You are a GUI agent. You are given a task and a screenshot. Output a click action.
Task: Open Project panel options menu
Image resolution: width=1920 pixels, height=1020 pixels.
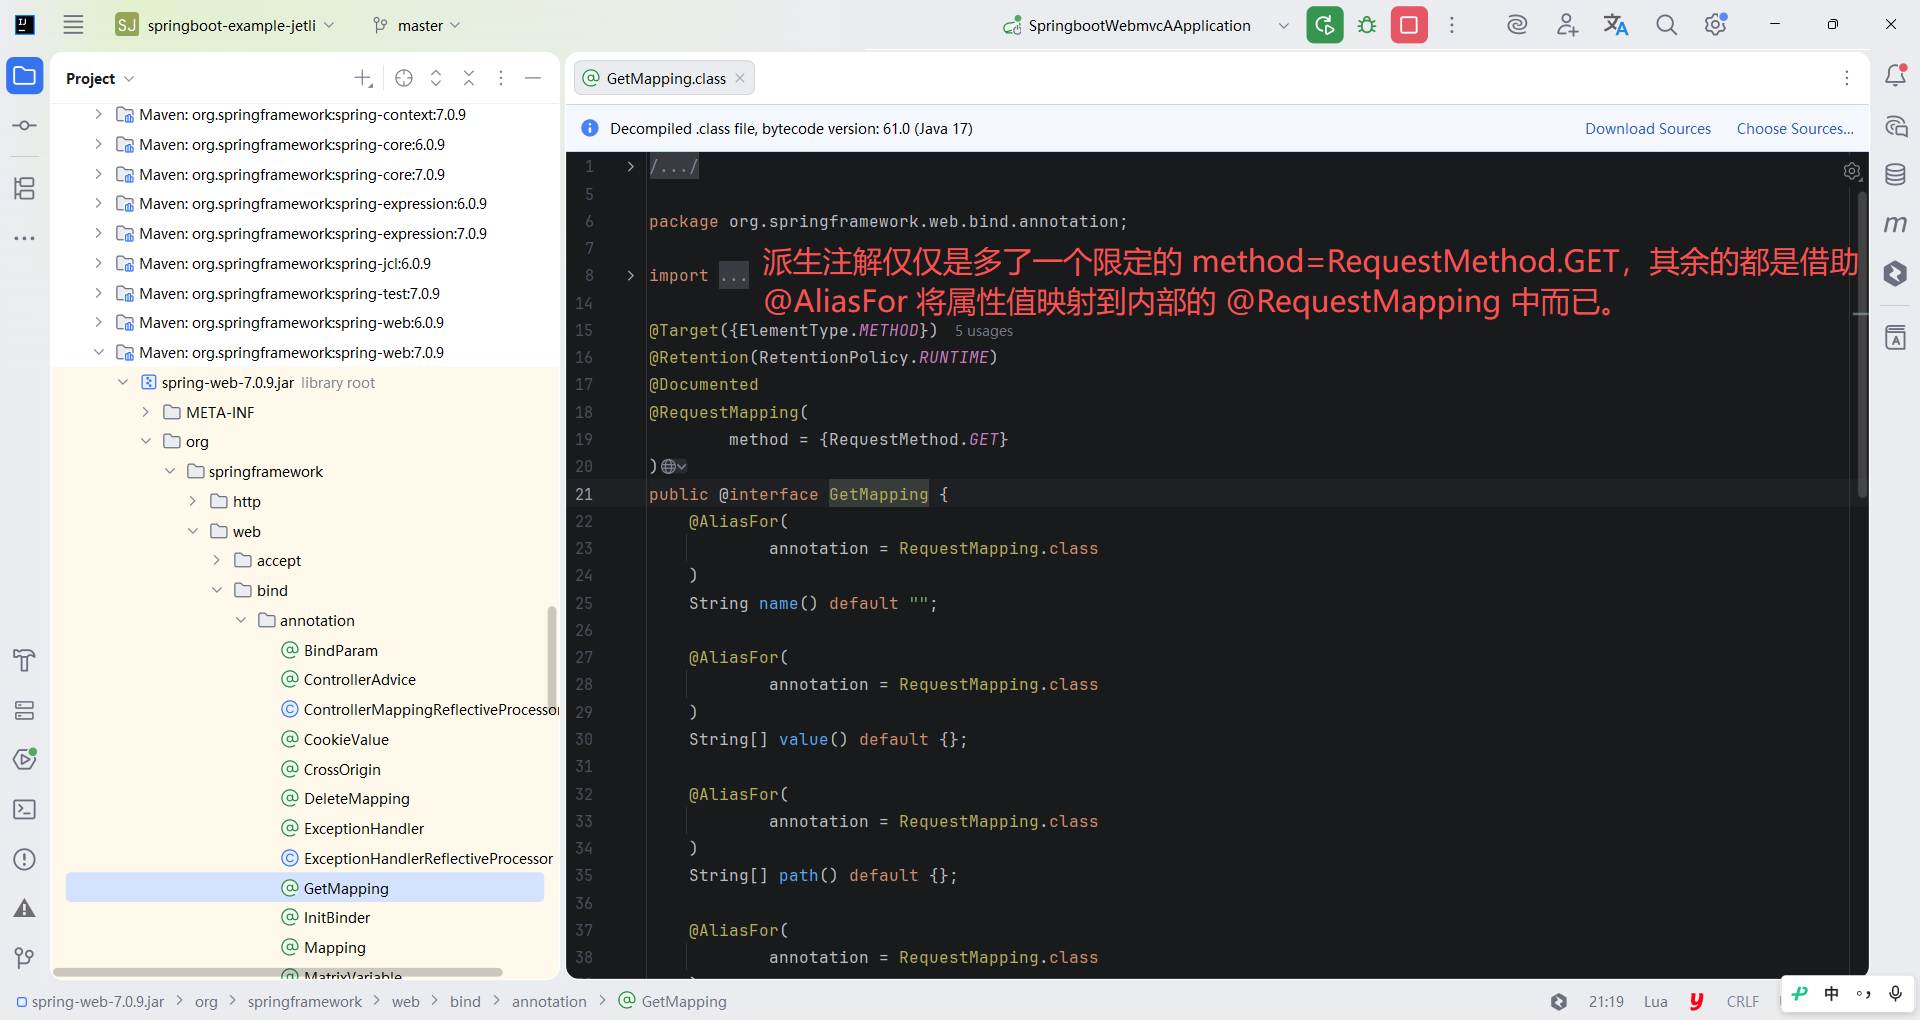[x=501, y=78]
